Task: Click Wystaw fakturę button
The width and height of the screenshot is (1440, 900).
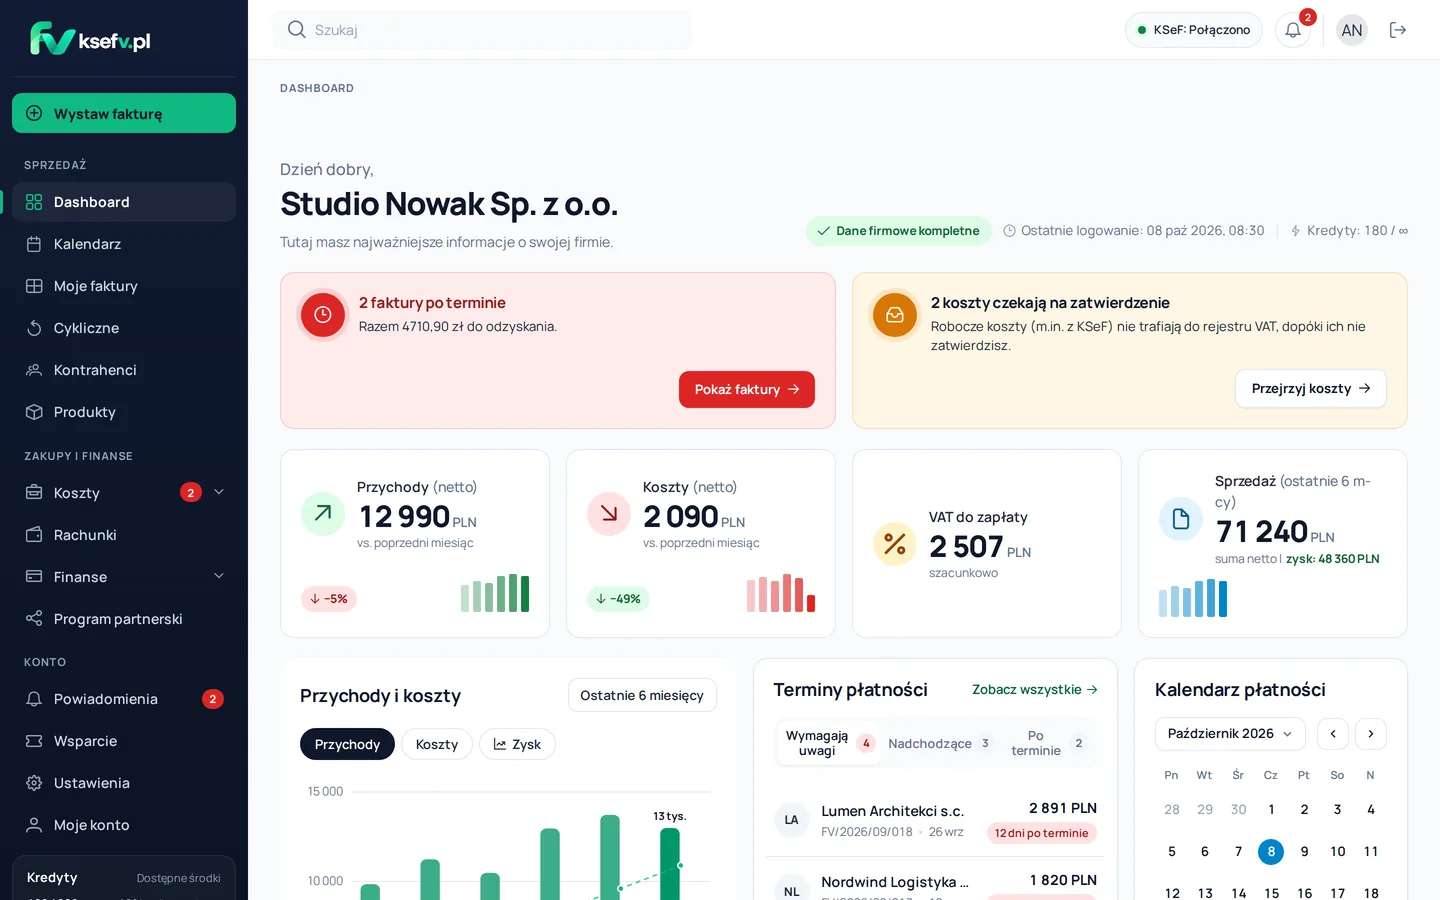Action: click(x=124, y=113)
